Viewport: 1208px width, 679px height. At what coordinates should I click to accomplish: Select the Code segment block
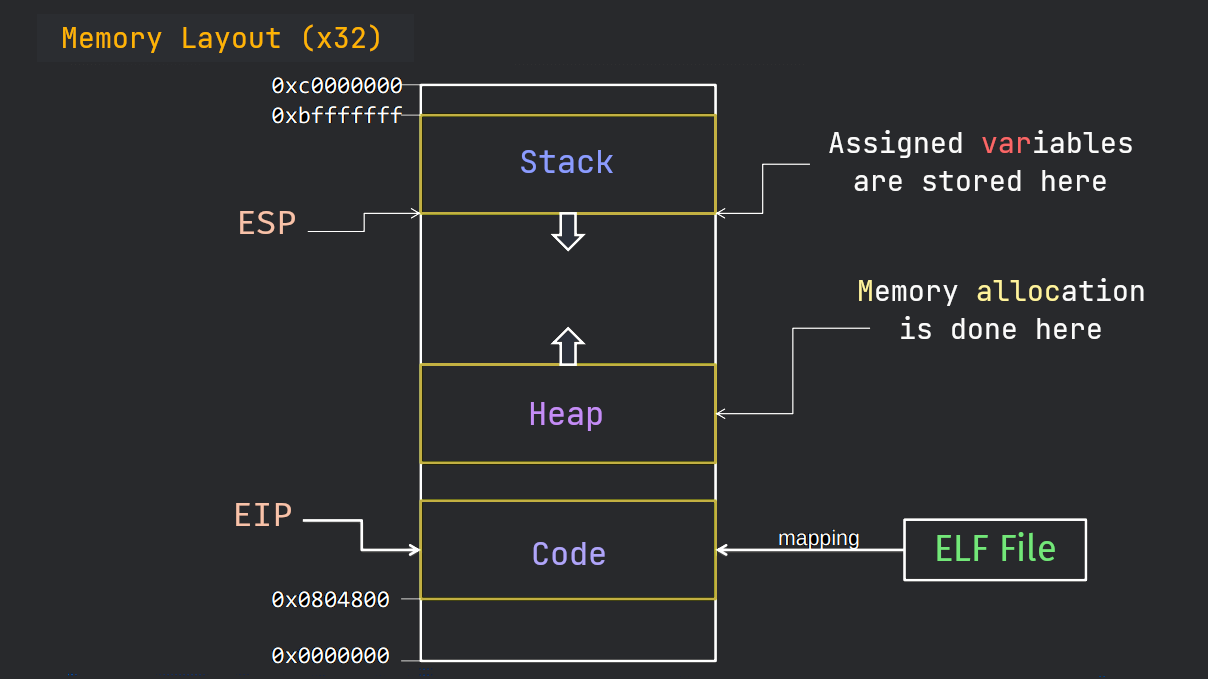pyautogui.click(x=567, y=550)
